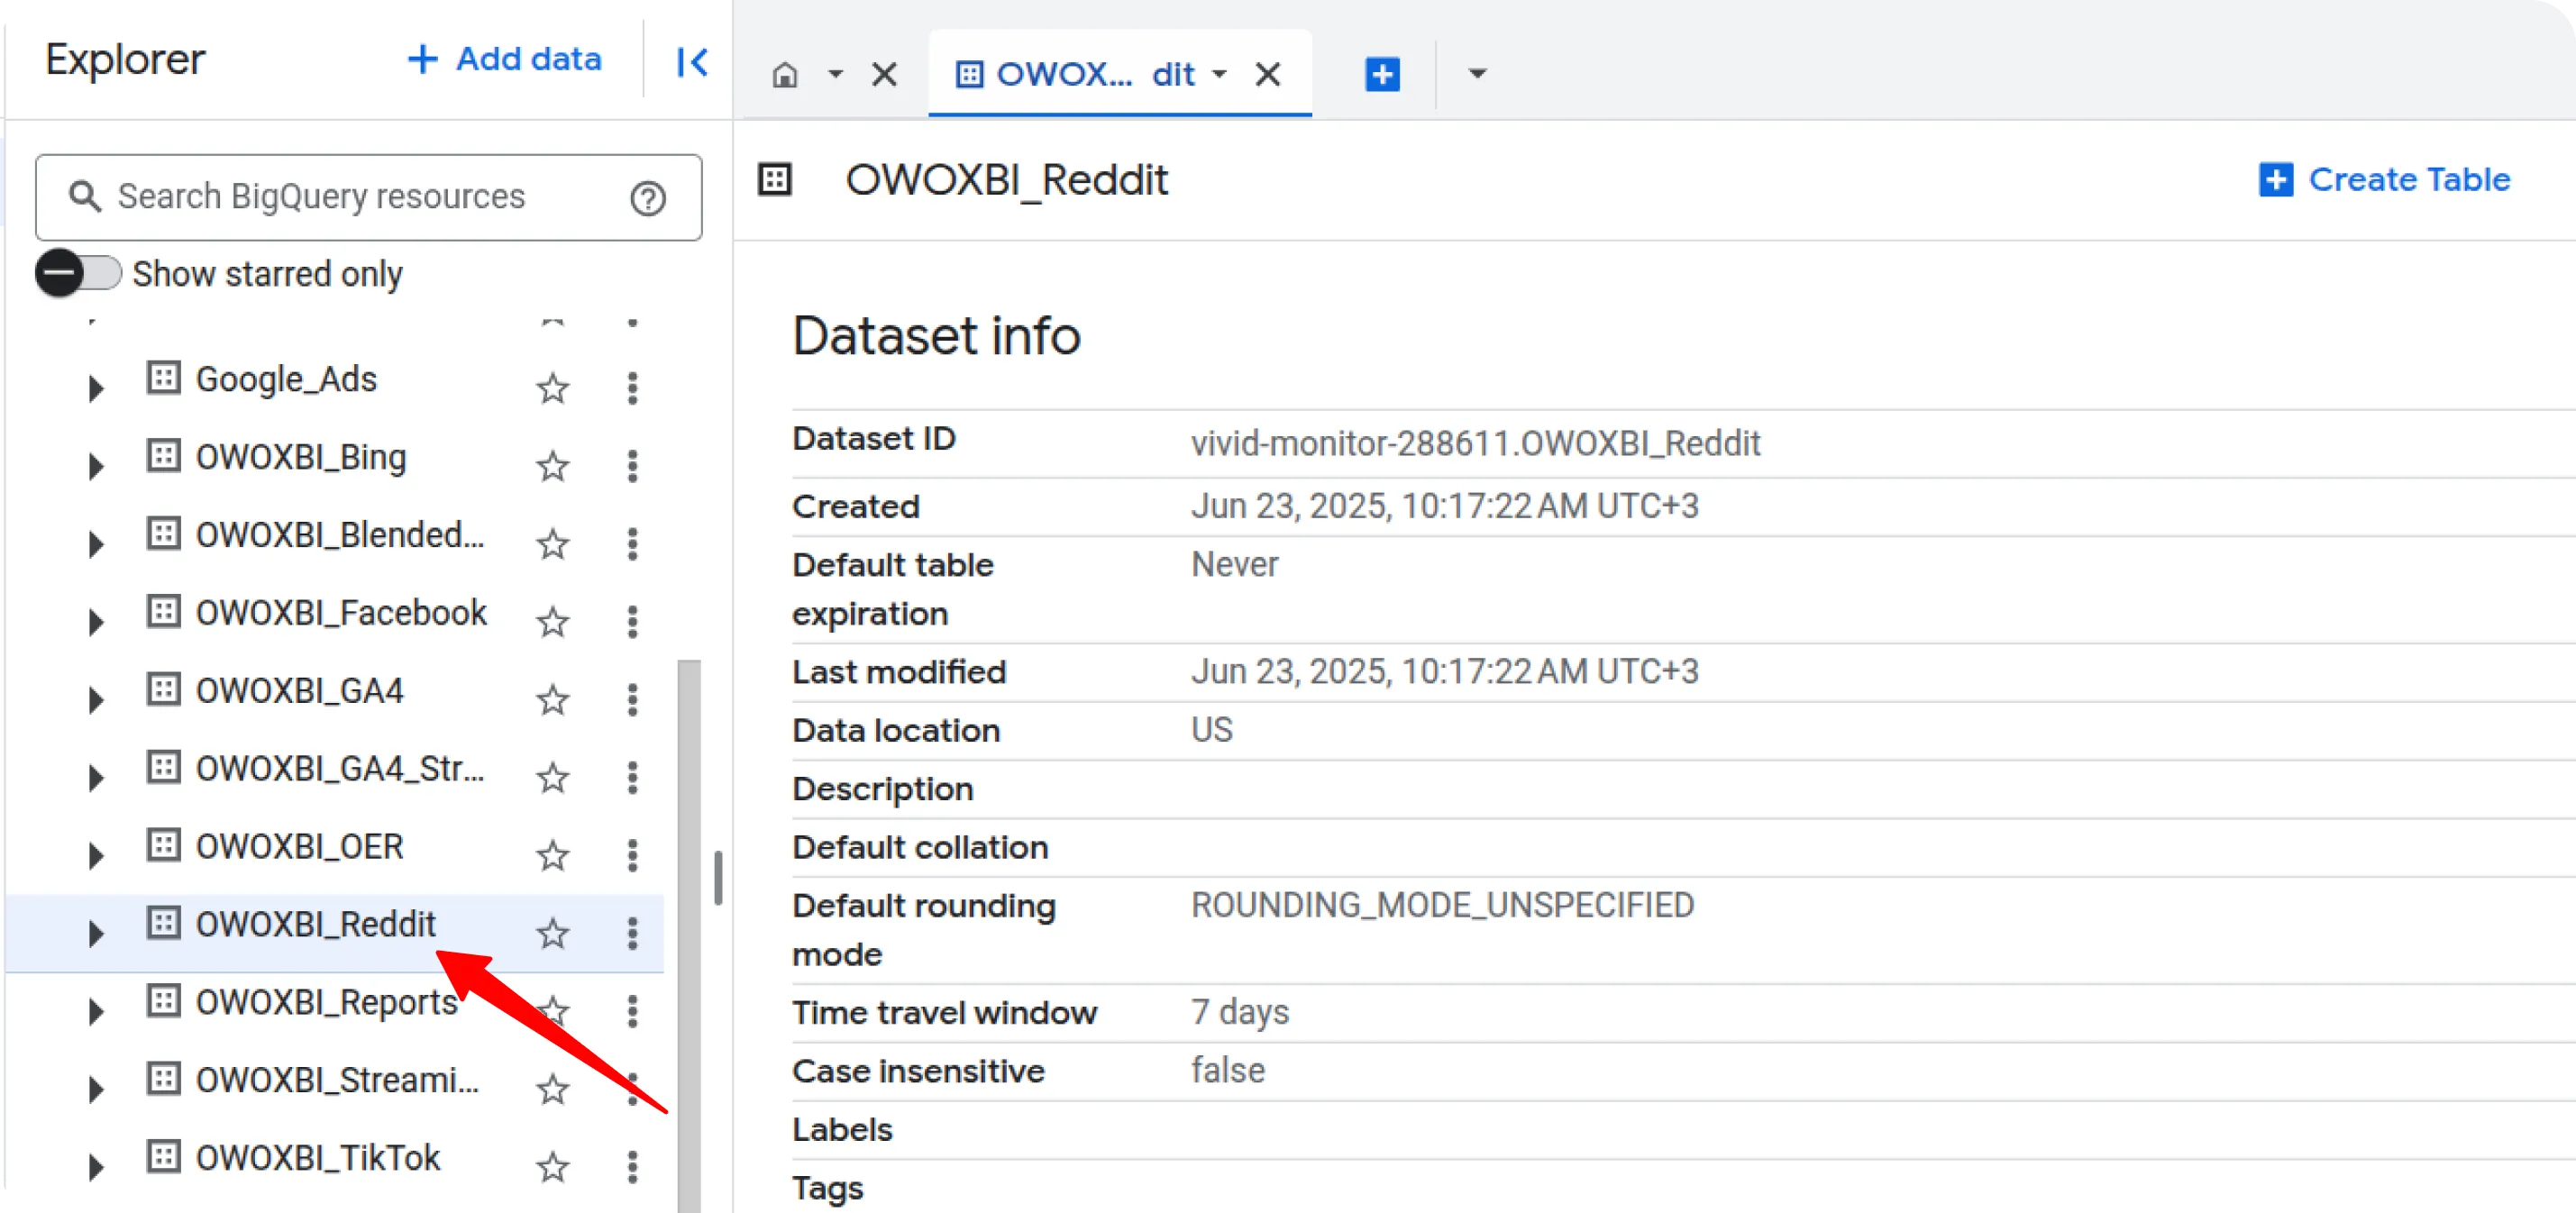The height and width of the screenshot is (1213, 2576).
Task: Click Create Table button
Action: pos(2384,179)
